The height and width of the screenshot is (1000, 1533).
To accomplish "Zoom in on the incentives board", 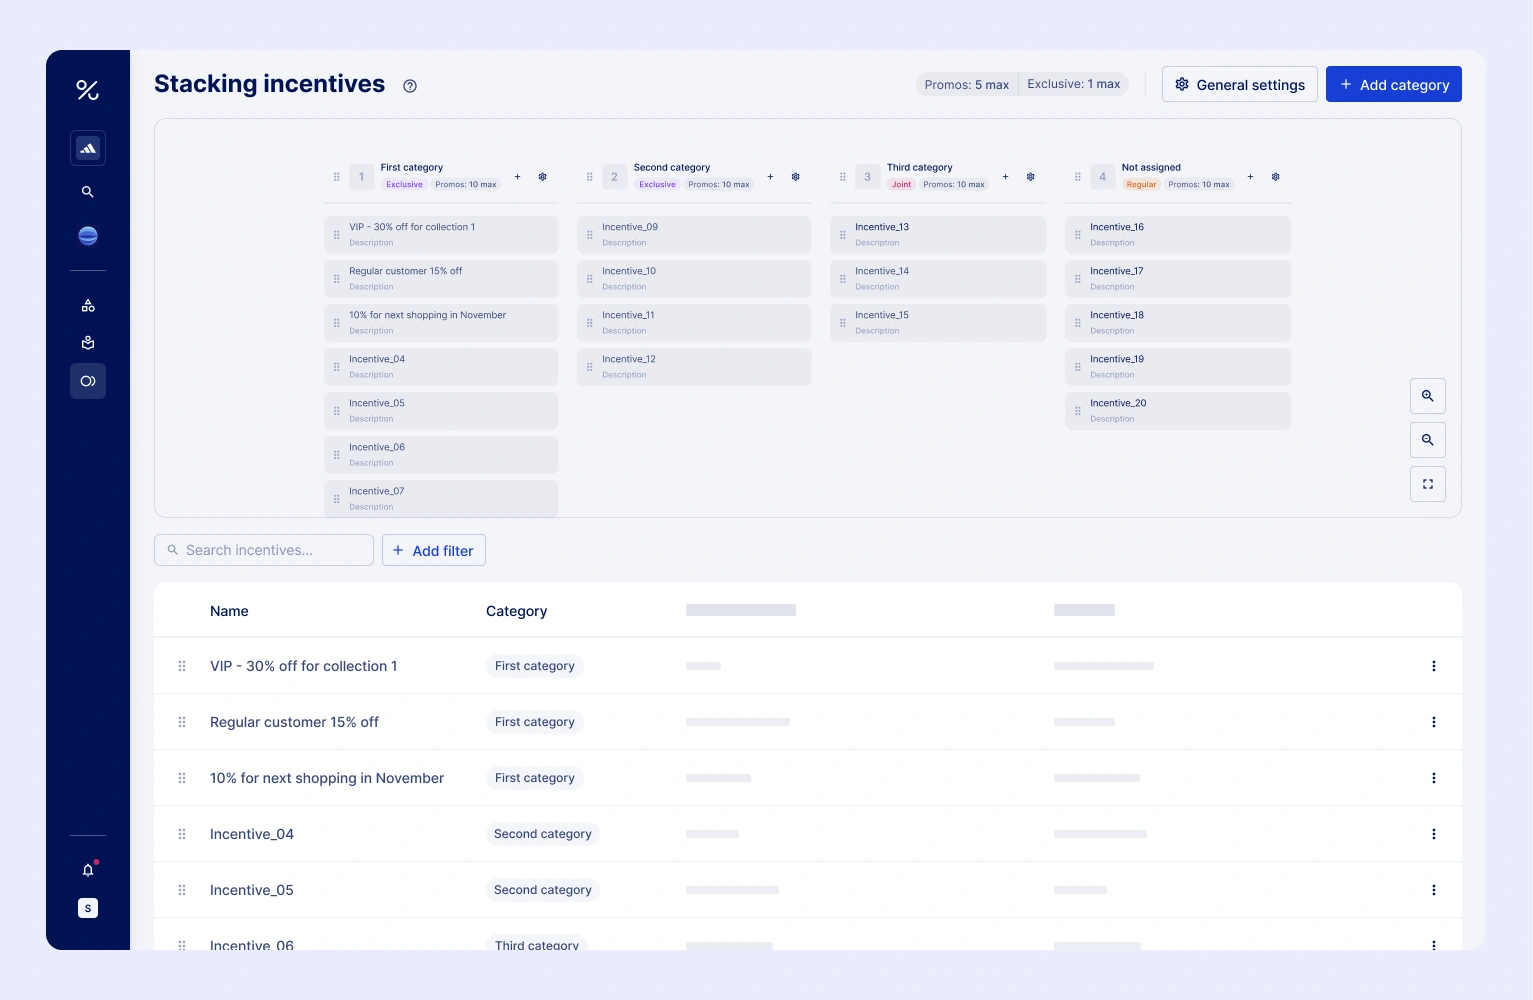I will click(1428, 396).
